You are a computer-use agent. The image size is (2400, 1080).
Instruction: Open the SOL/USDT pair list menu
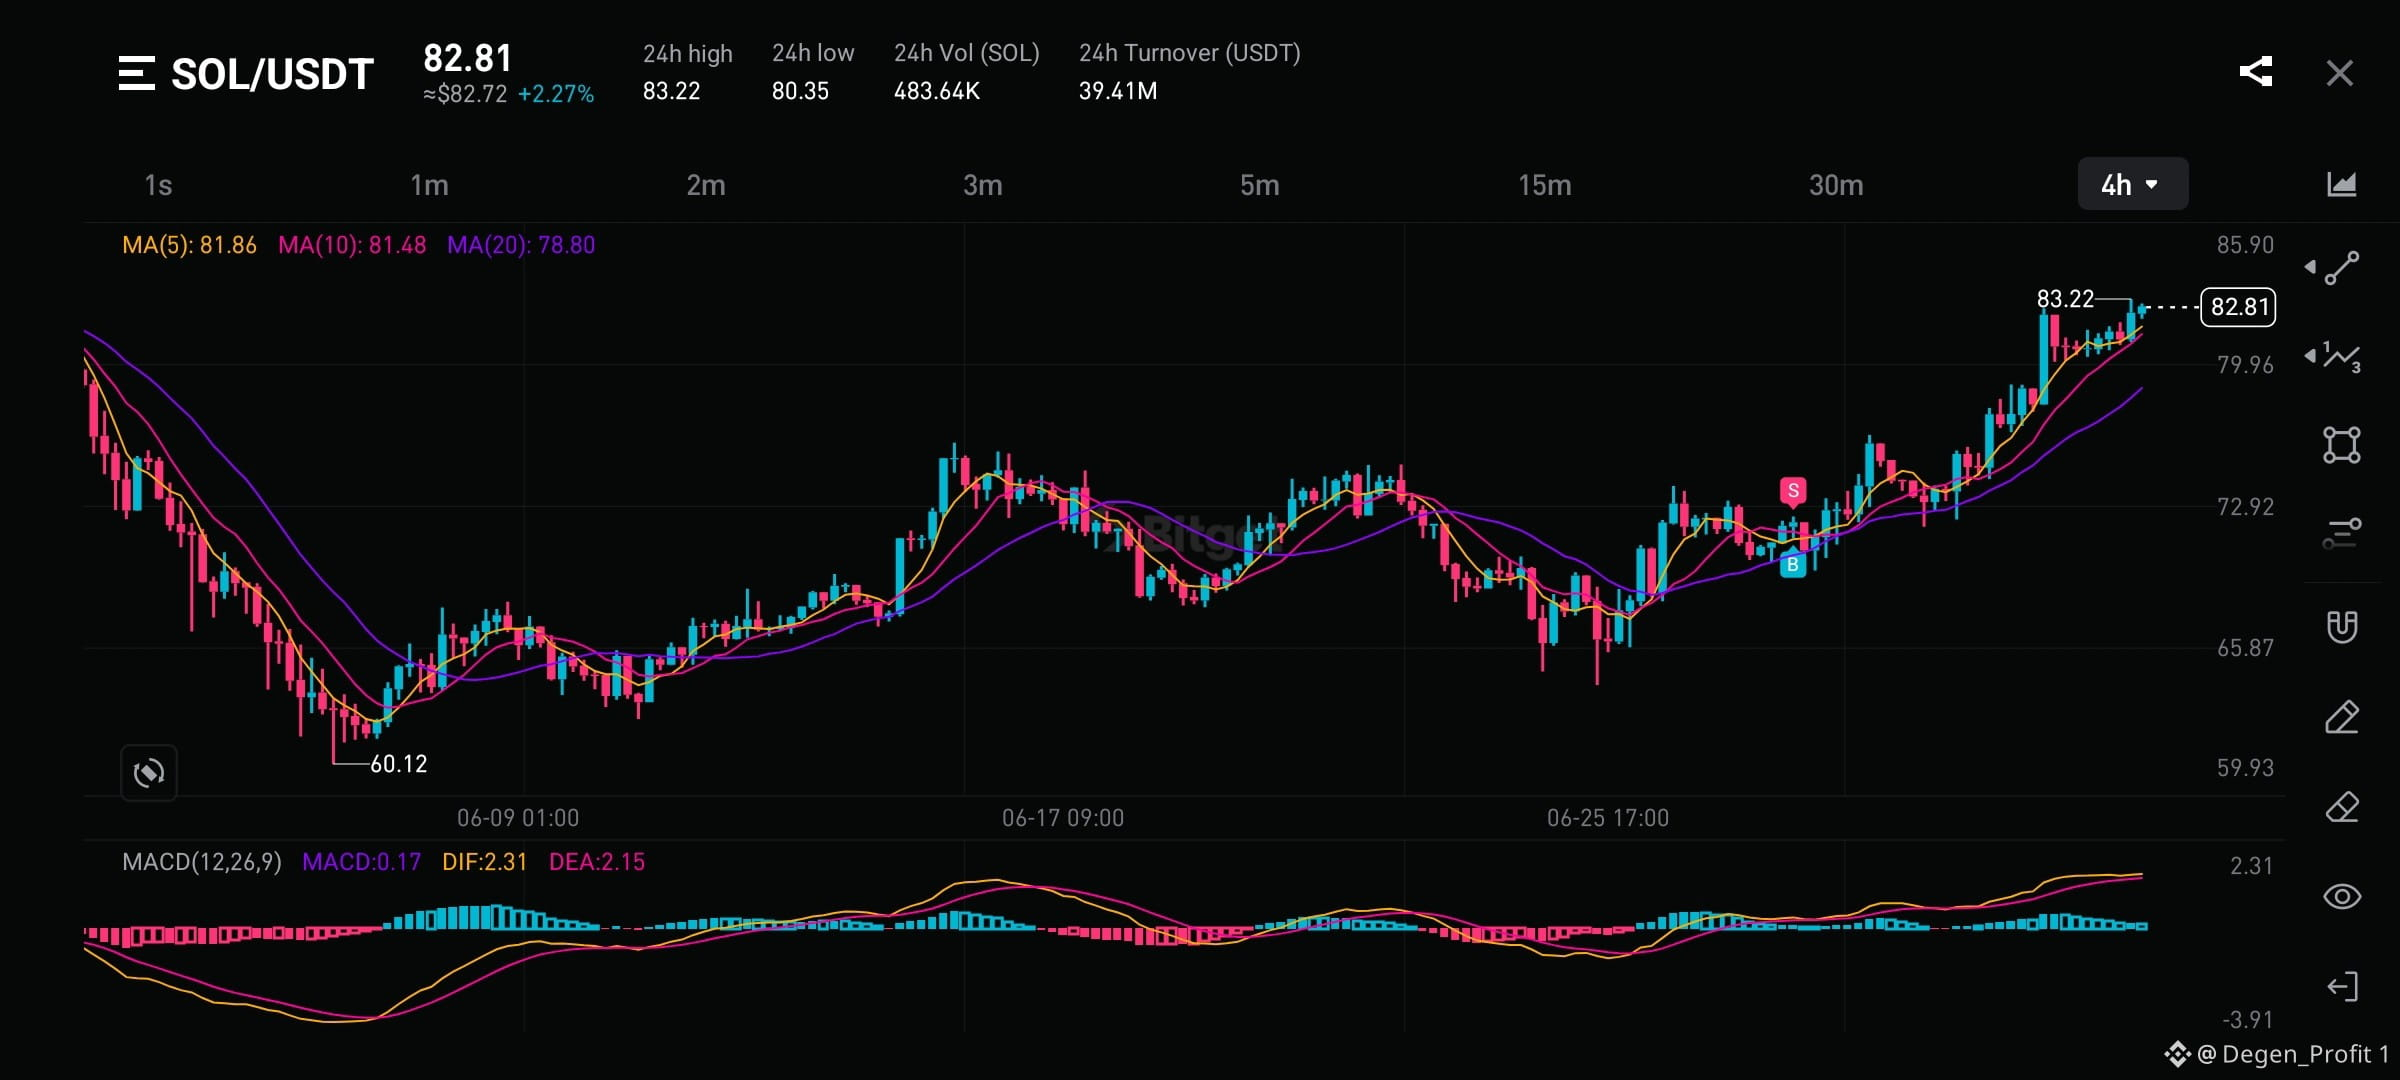(137, 74)
